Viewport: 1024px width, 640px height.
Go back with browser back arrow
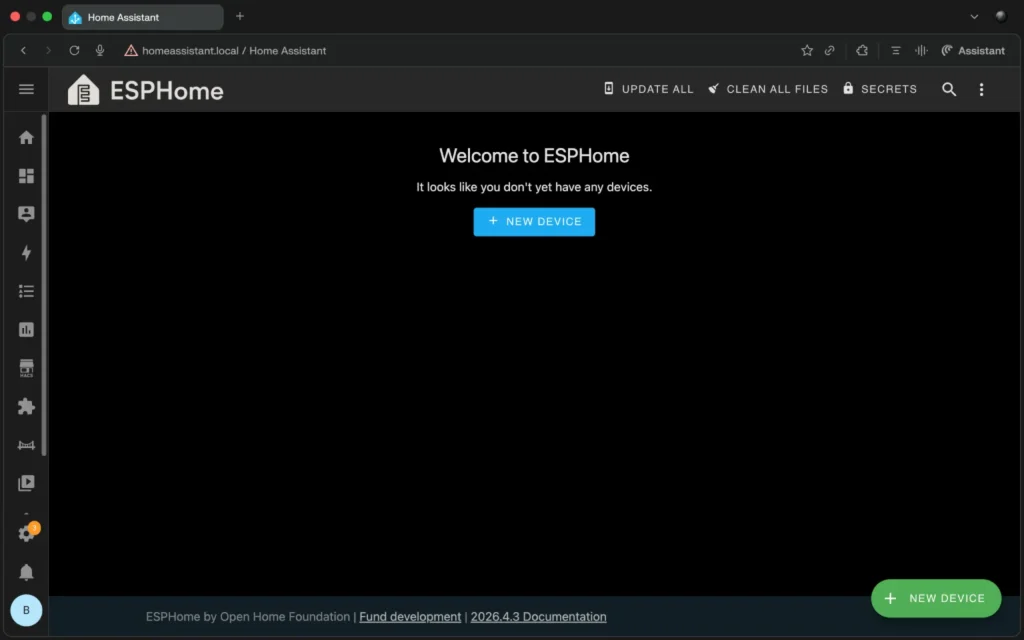pyautogui.click(x=24, y=50)
